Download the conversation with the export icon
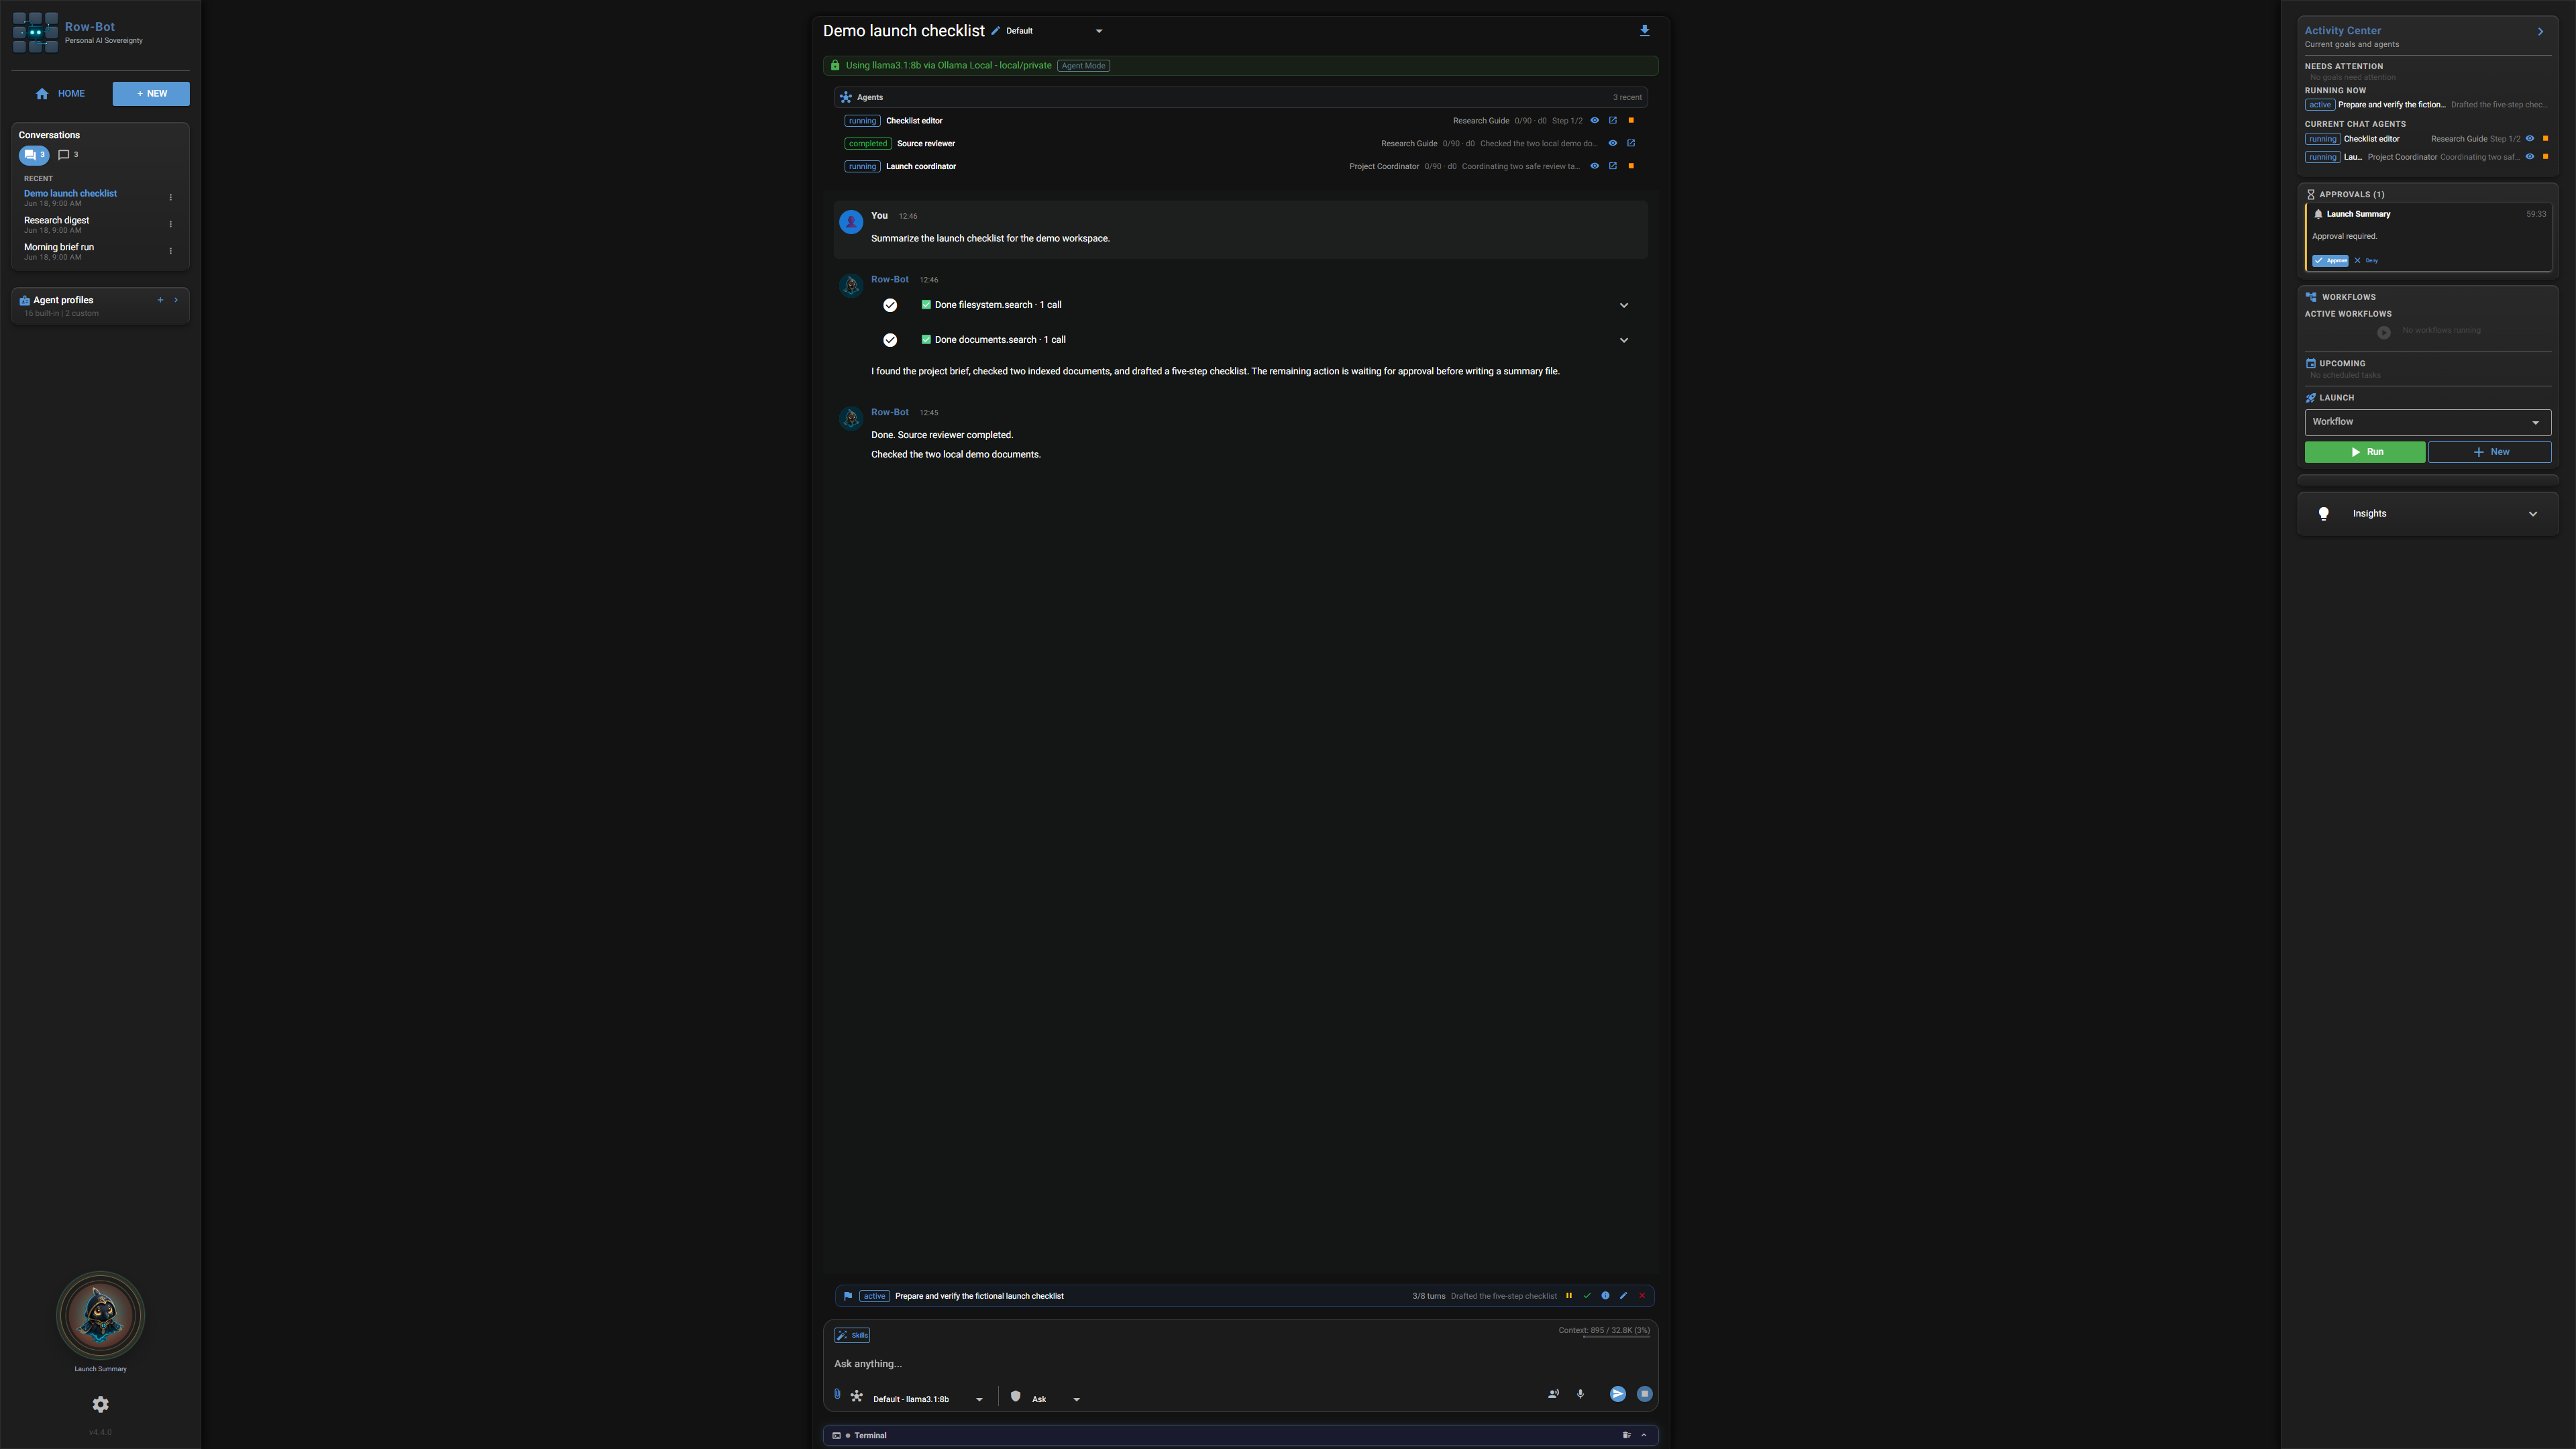Screen dimensions: 2576x1449 pos(1644,31)
